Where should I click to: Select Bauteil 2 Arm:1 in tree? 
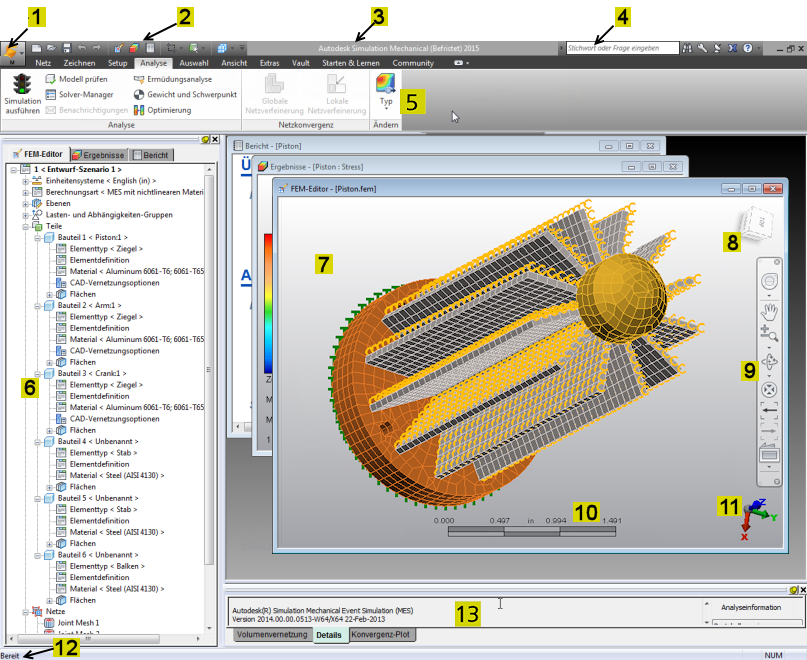(89, 305)
